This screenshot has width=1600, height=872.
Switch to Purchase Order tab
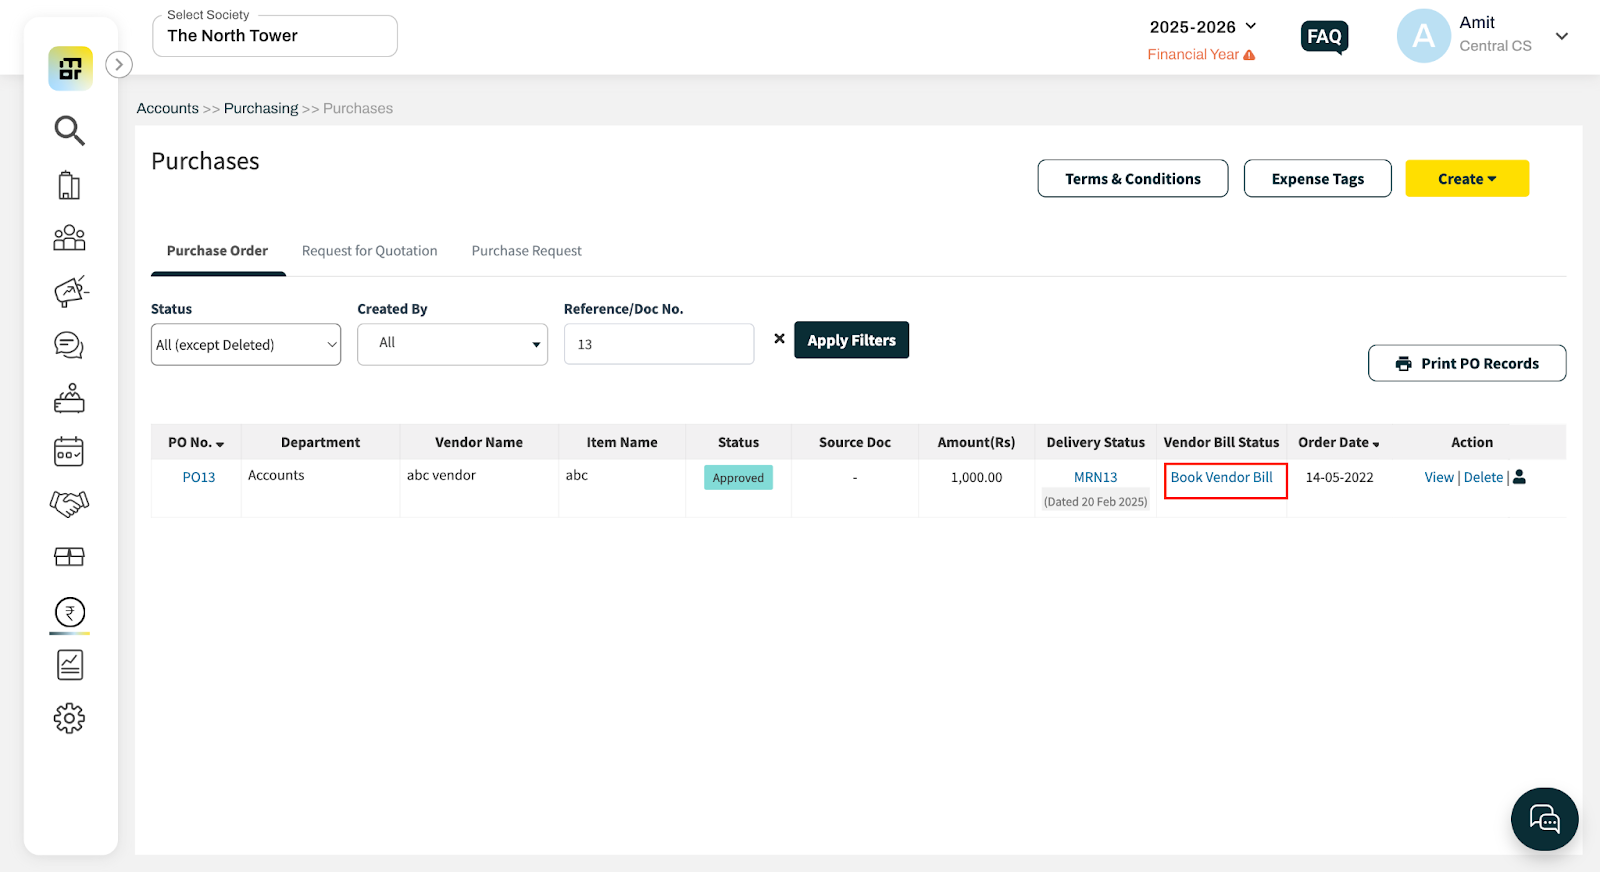(x=217, y=251)
